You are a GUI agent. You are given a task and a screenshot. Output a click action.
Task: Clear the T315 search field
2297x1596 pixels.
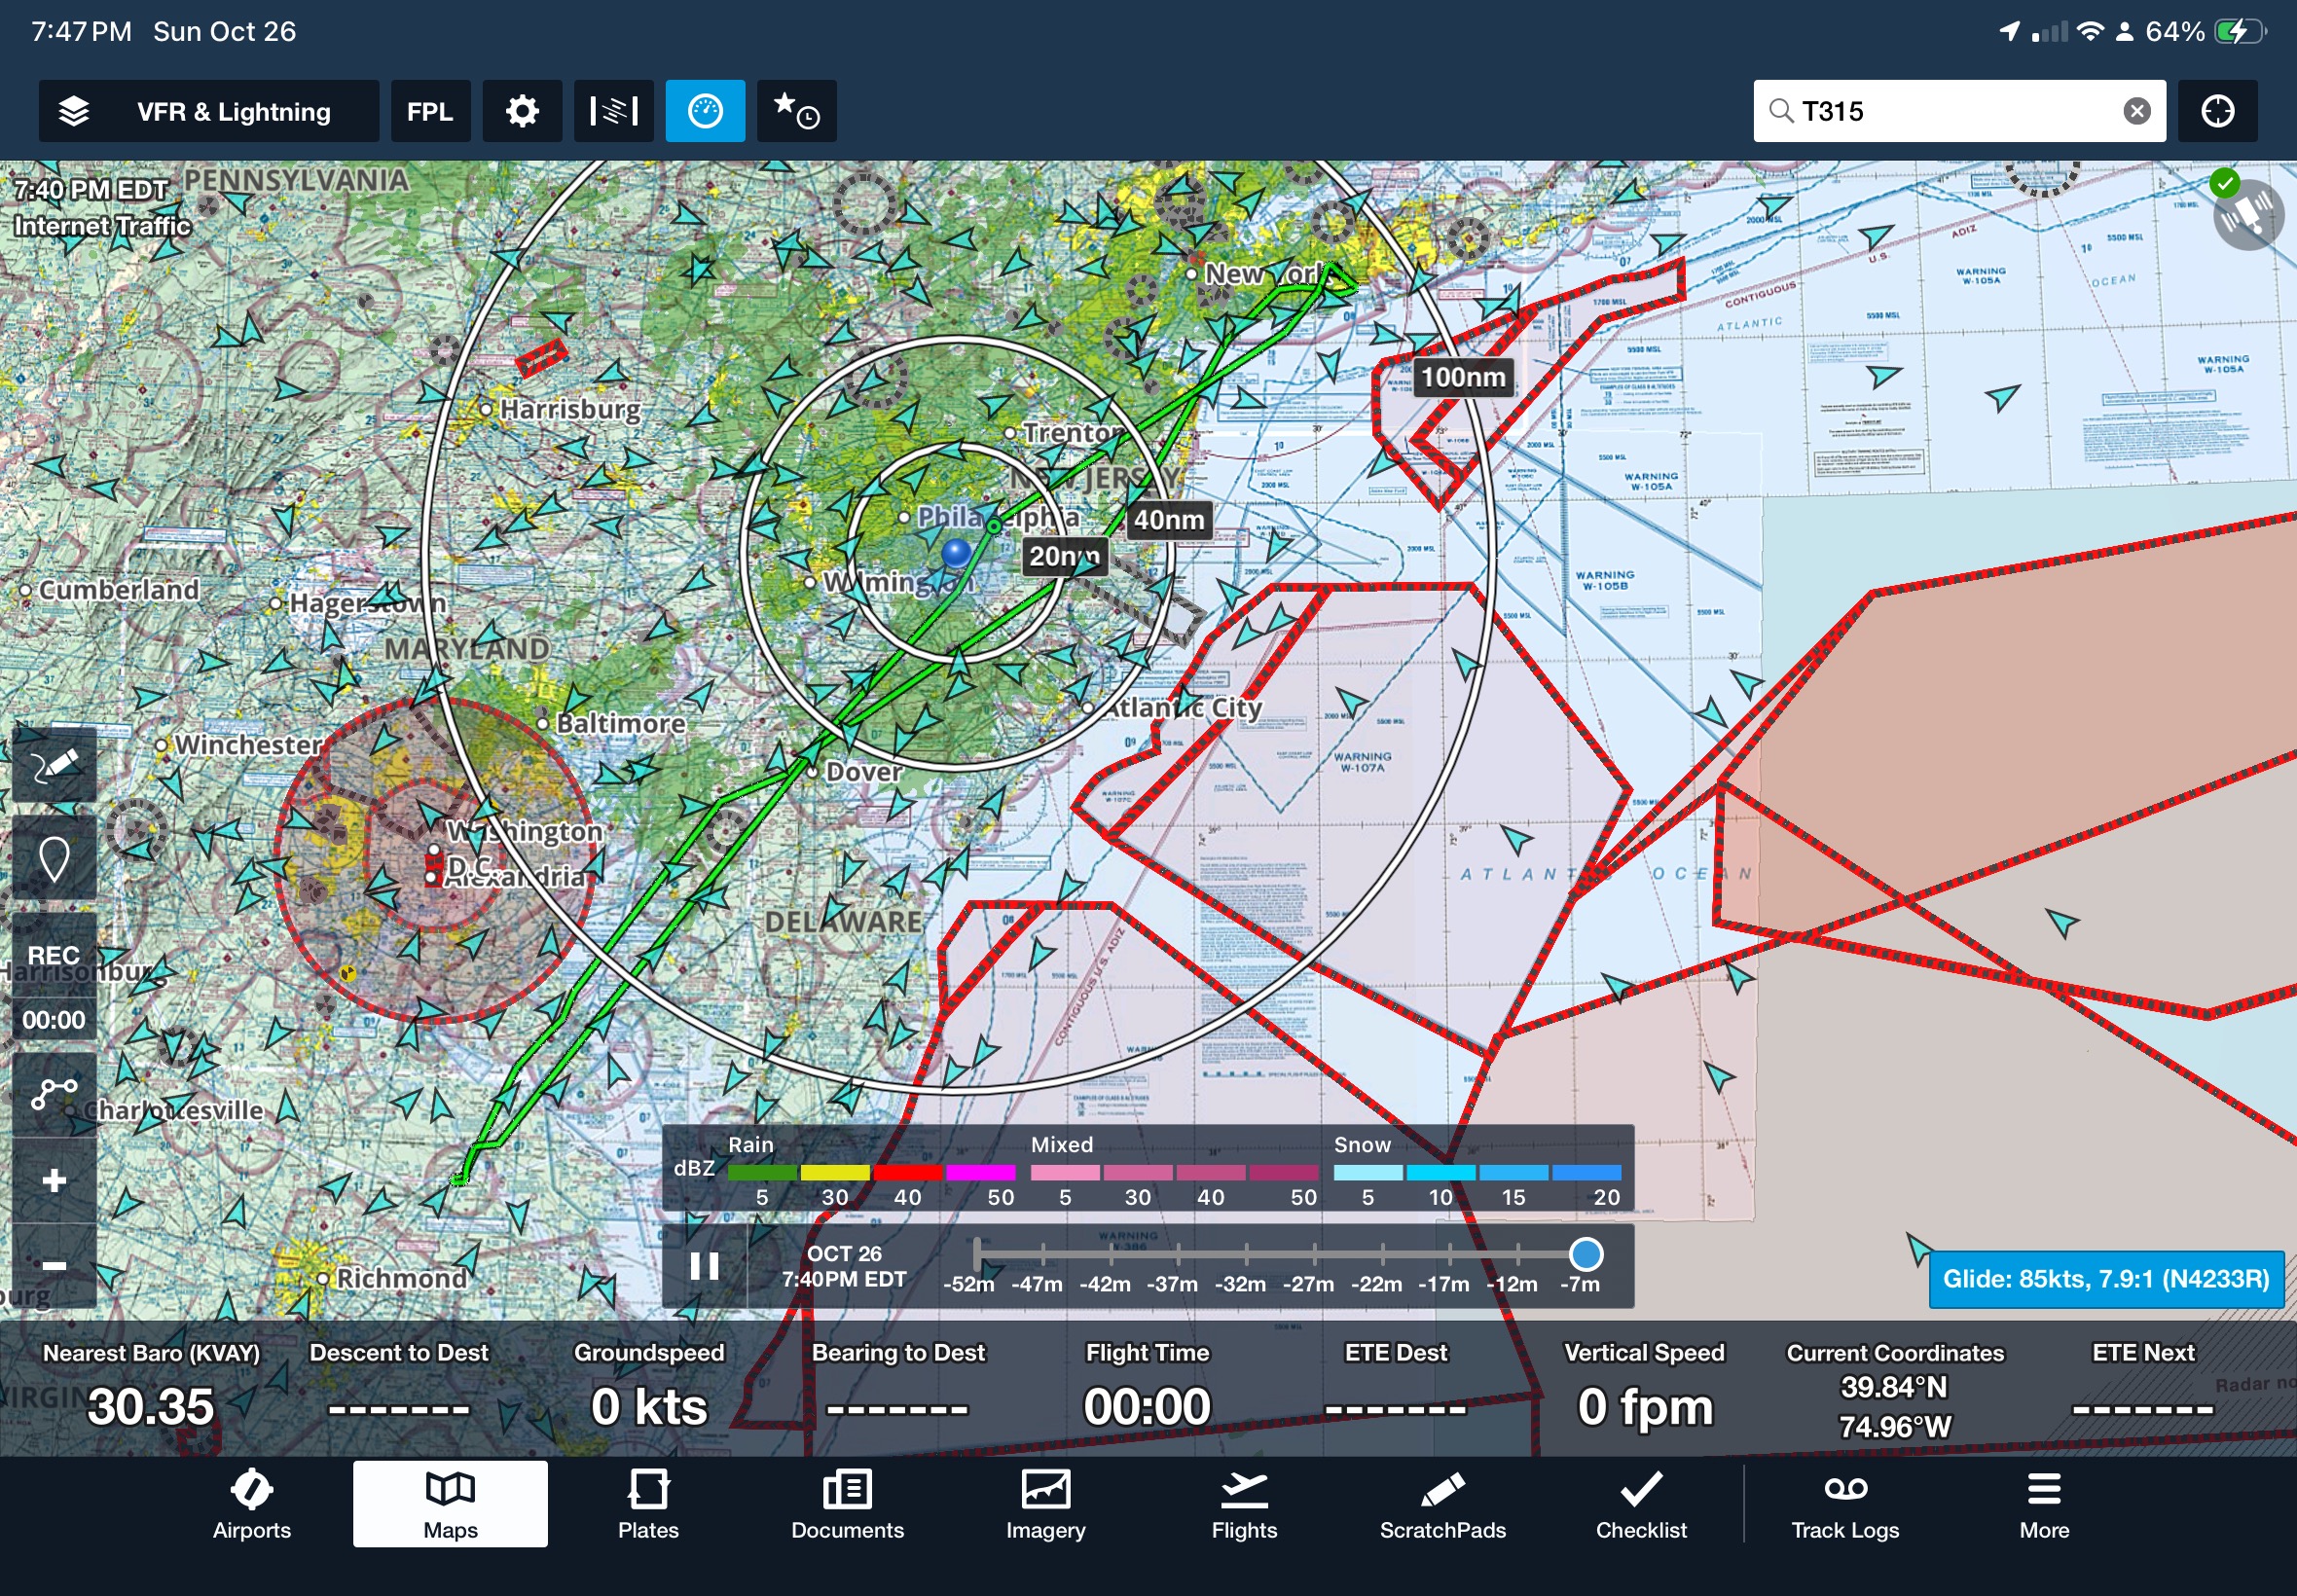coord(2136,111)
